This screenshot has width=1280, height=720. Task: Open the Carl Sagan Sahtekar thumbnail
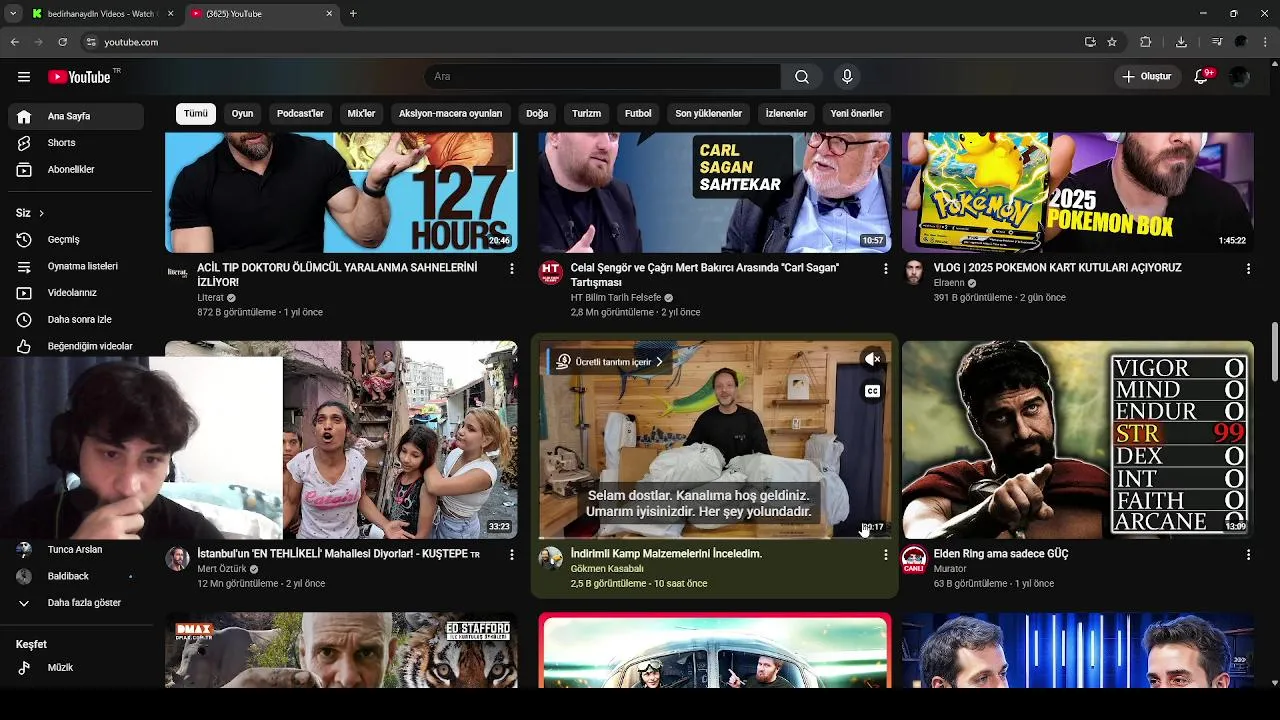coord(714,192)
